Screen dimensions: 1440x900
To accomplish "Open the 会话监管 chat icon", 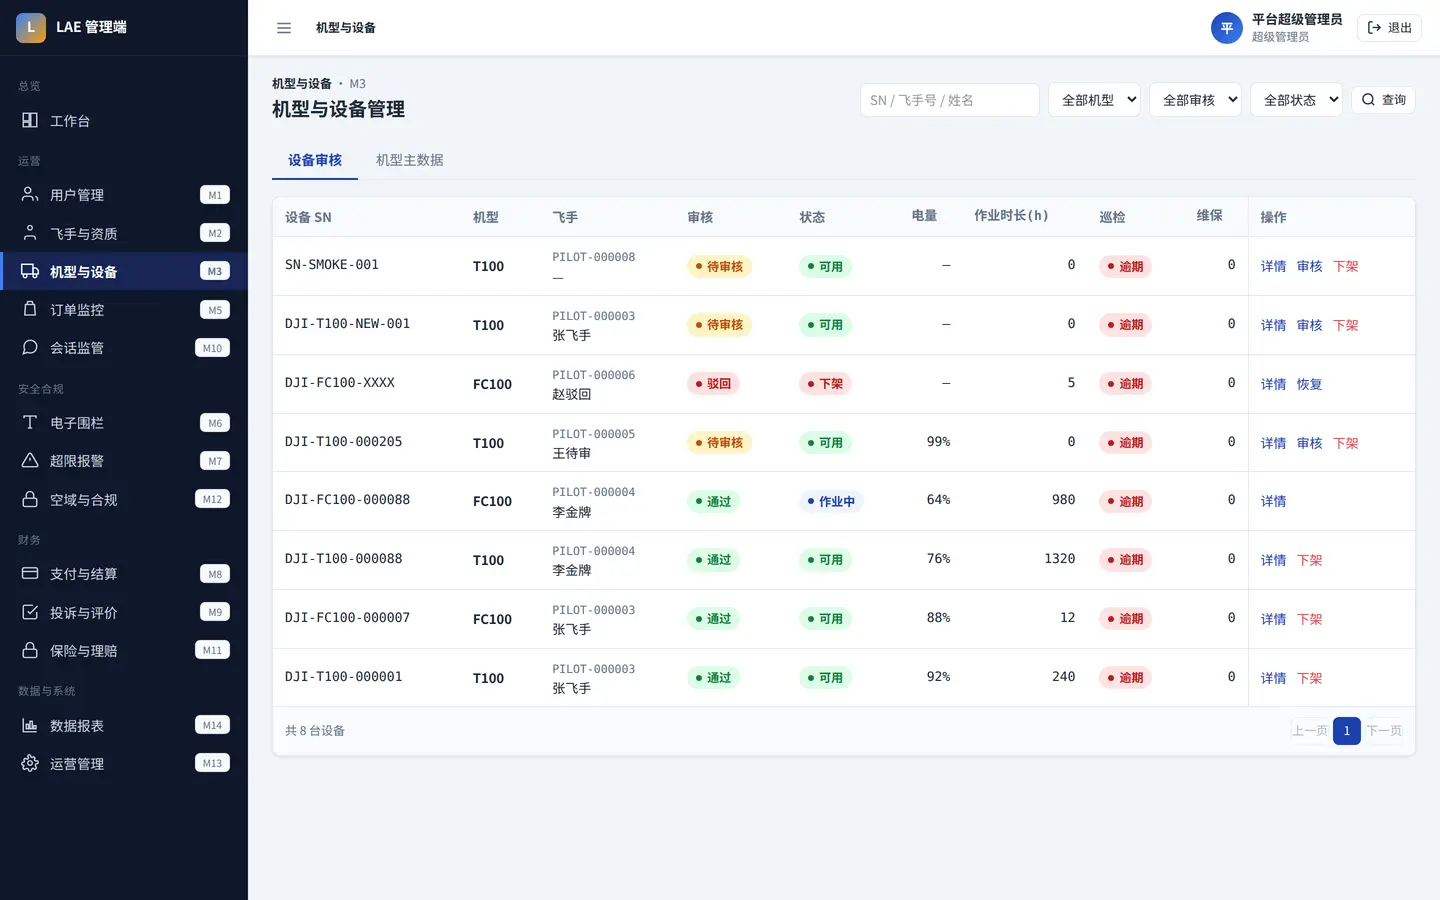I will (x=30, y=347).
